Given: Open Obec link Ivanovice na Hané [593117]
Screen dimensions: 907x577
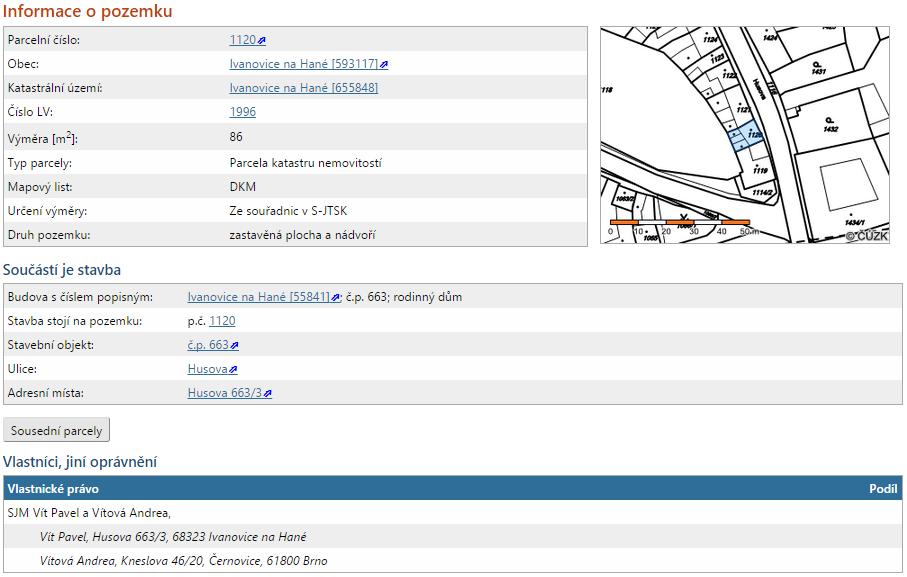Looking at the screenshot, I should click(304, 64).
